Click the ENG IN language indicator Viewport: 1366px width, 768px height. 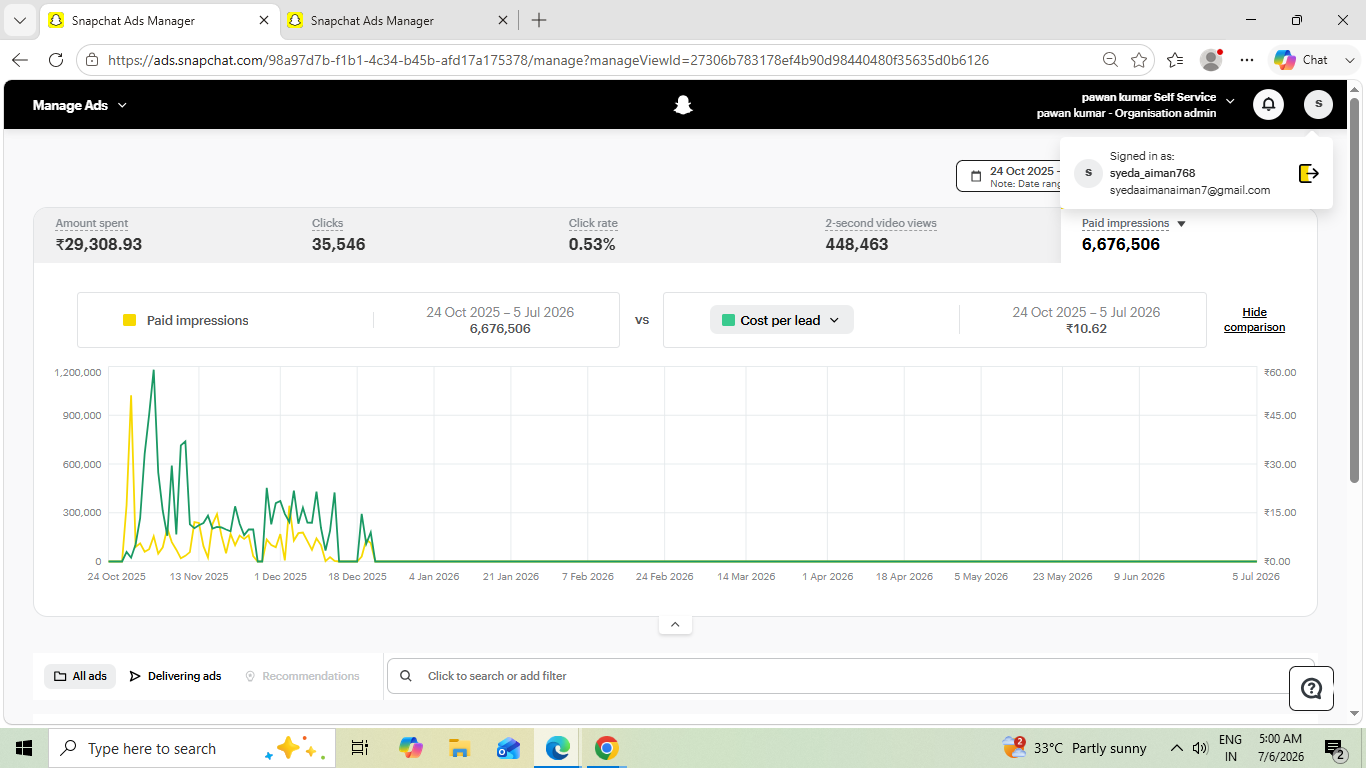pyautogui.click(x=1230, y=748)
